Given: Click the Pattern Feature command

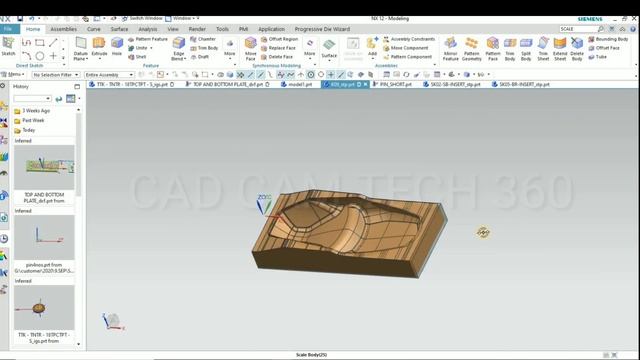Looking at the screenshot, I should [x=148, y=39].
